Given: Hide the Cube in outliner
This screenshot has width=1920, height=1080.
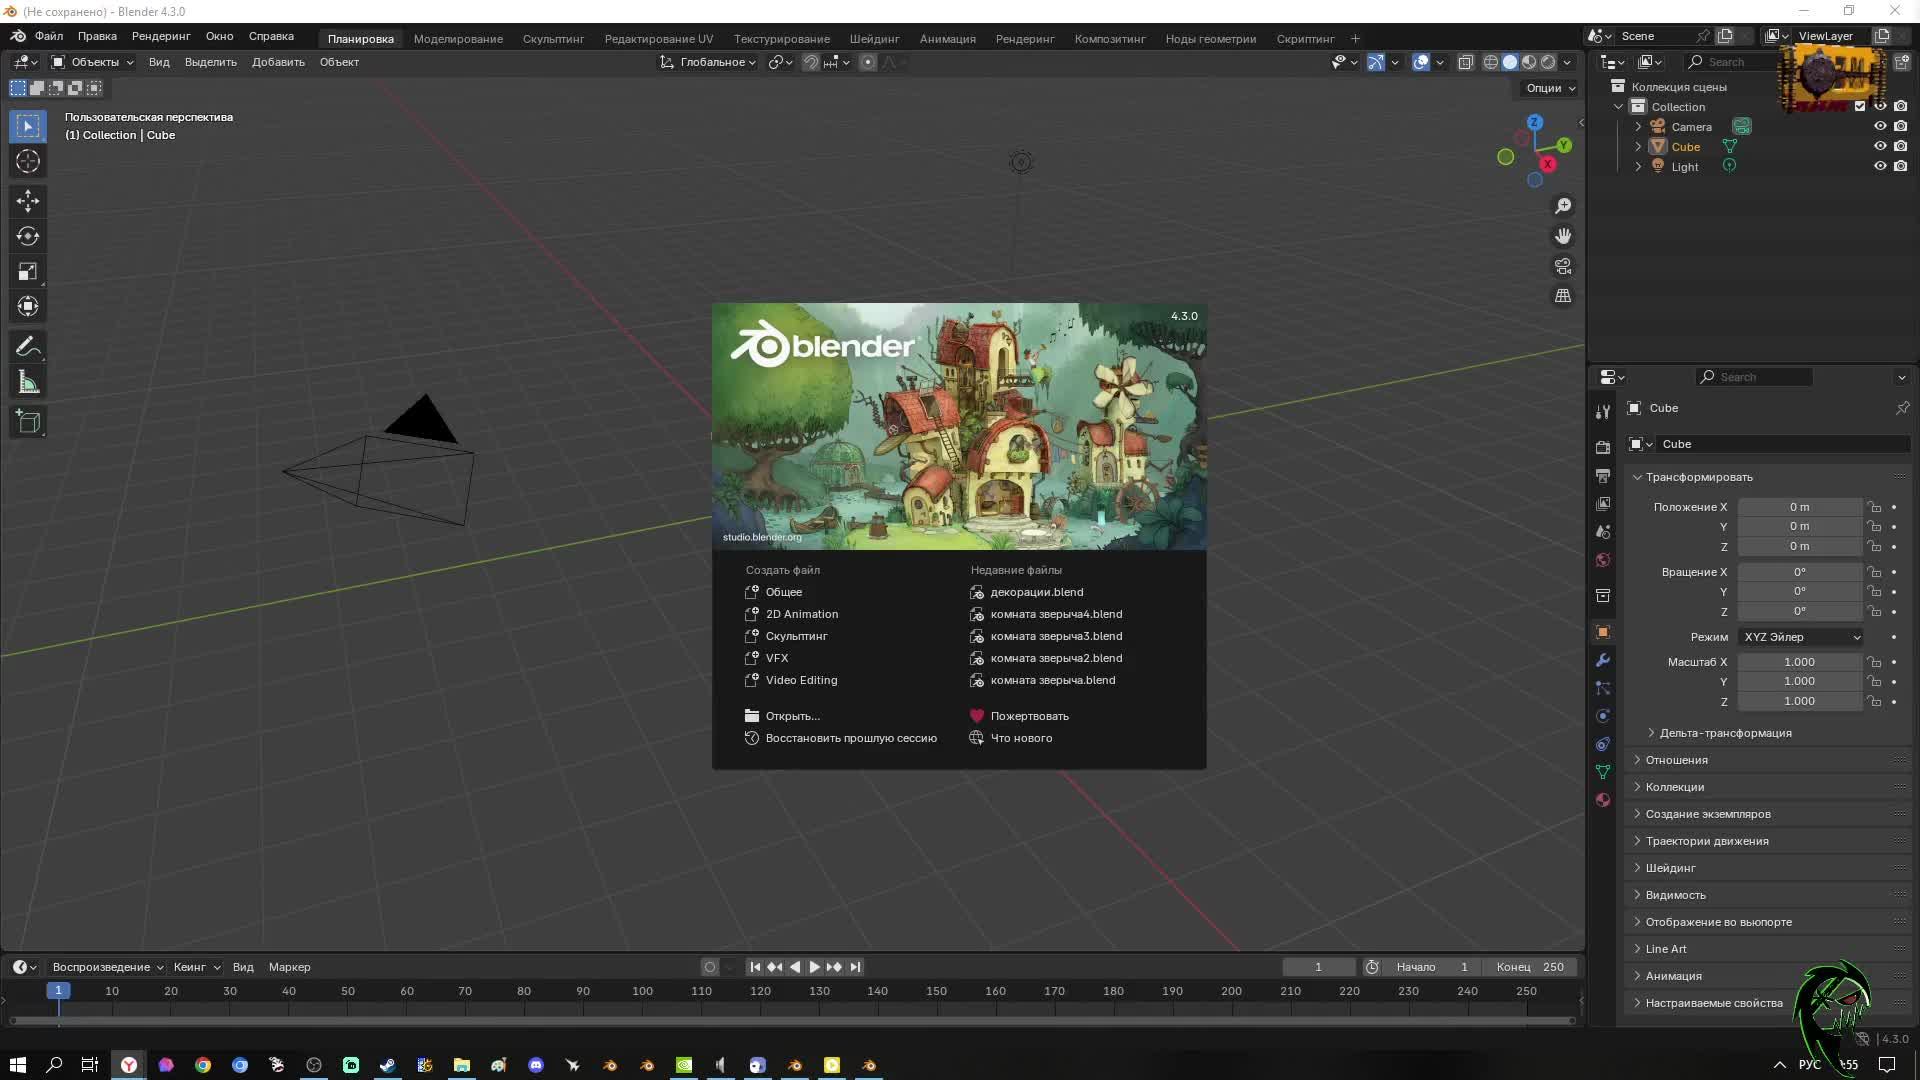Looking at the screenshot, I should pos(1880,146).
